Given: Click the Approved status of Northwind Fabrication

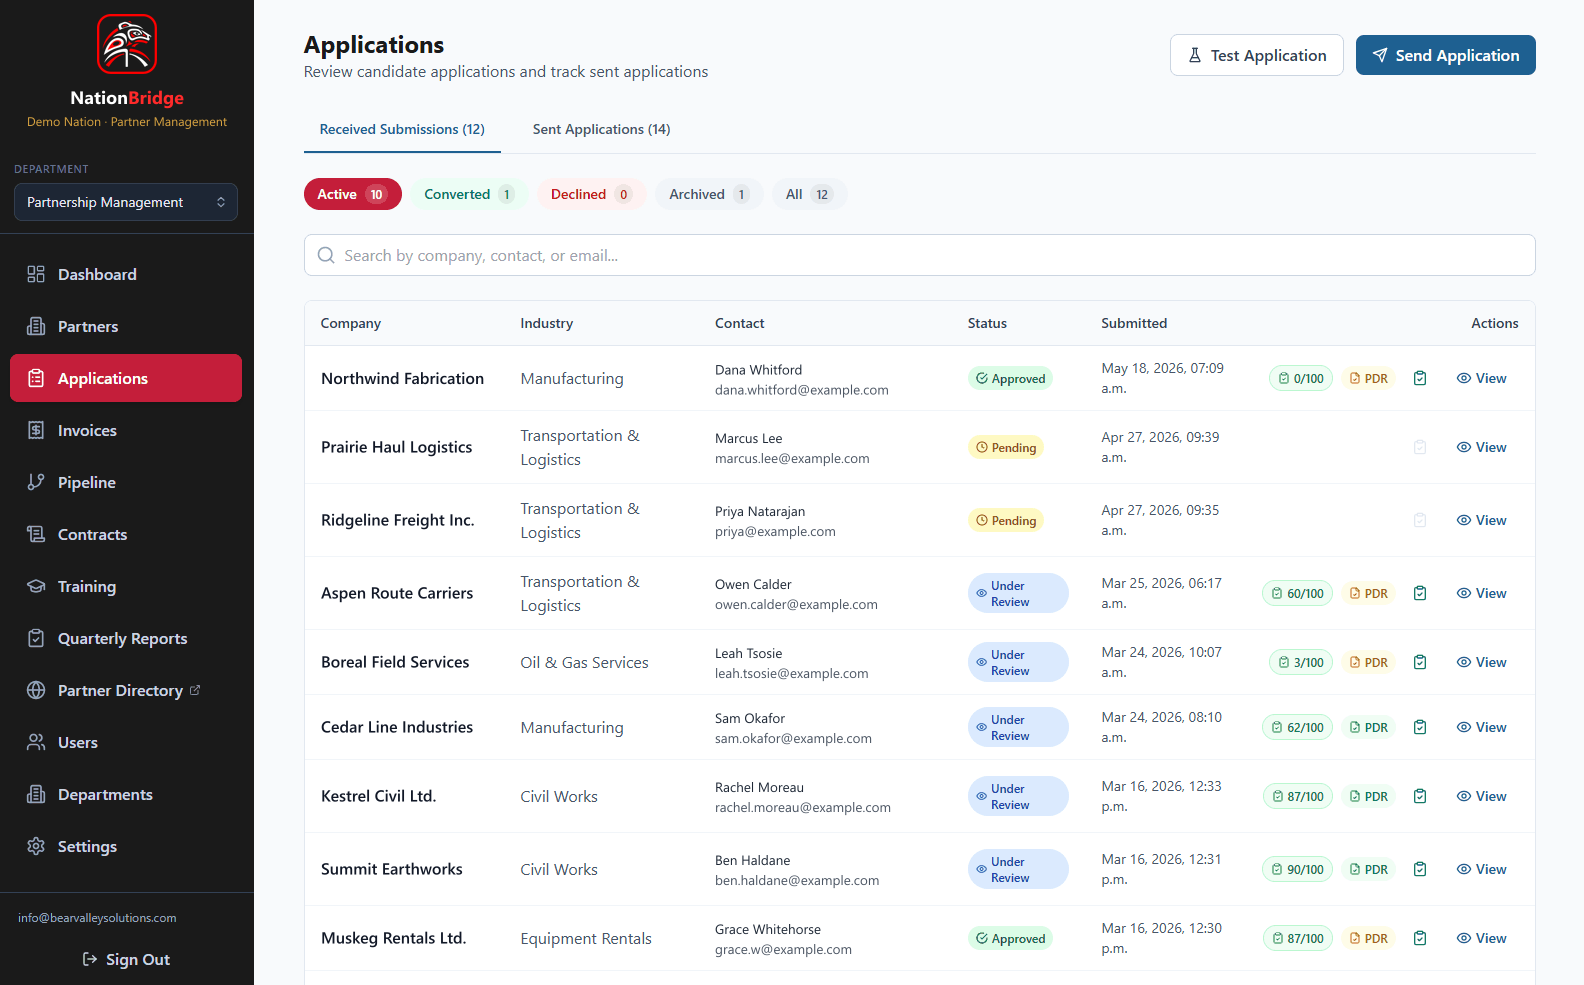Looking at the screenshot, I should pos(1010,378).
